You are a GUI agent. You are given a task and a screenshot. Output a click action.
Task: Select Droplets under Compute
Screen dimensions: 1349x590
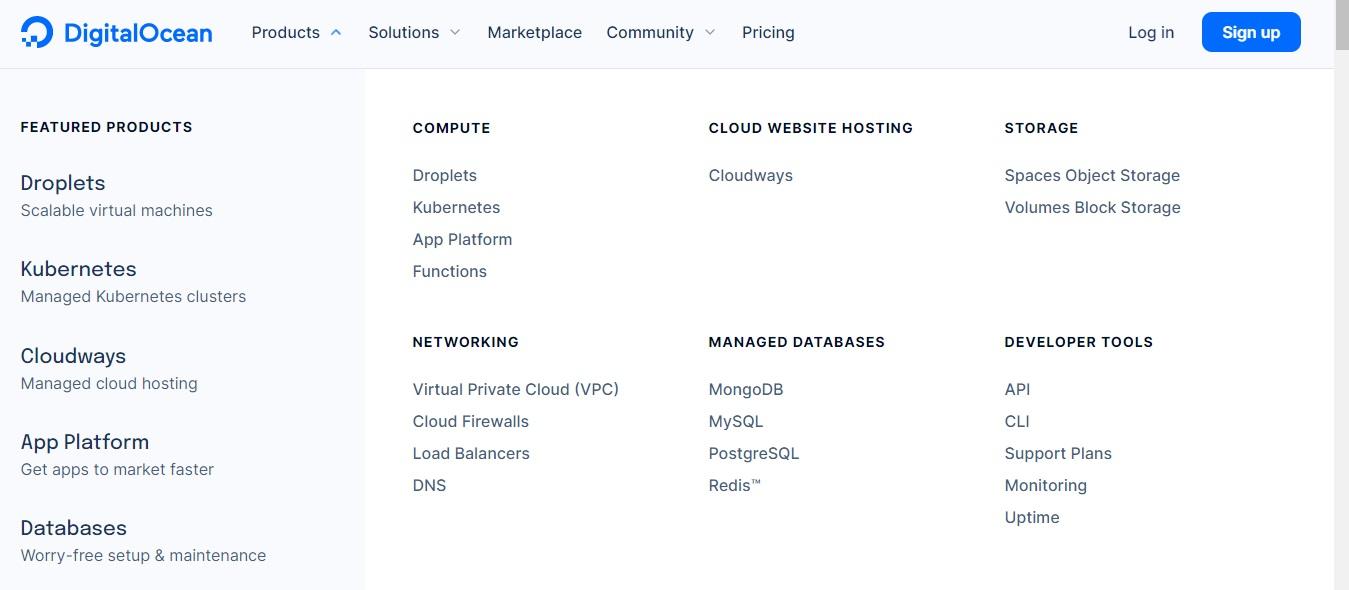click(x=445, y=175)
